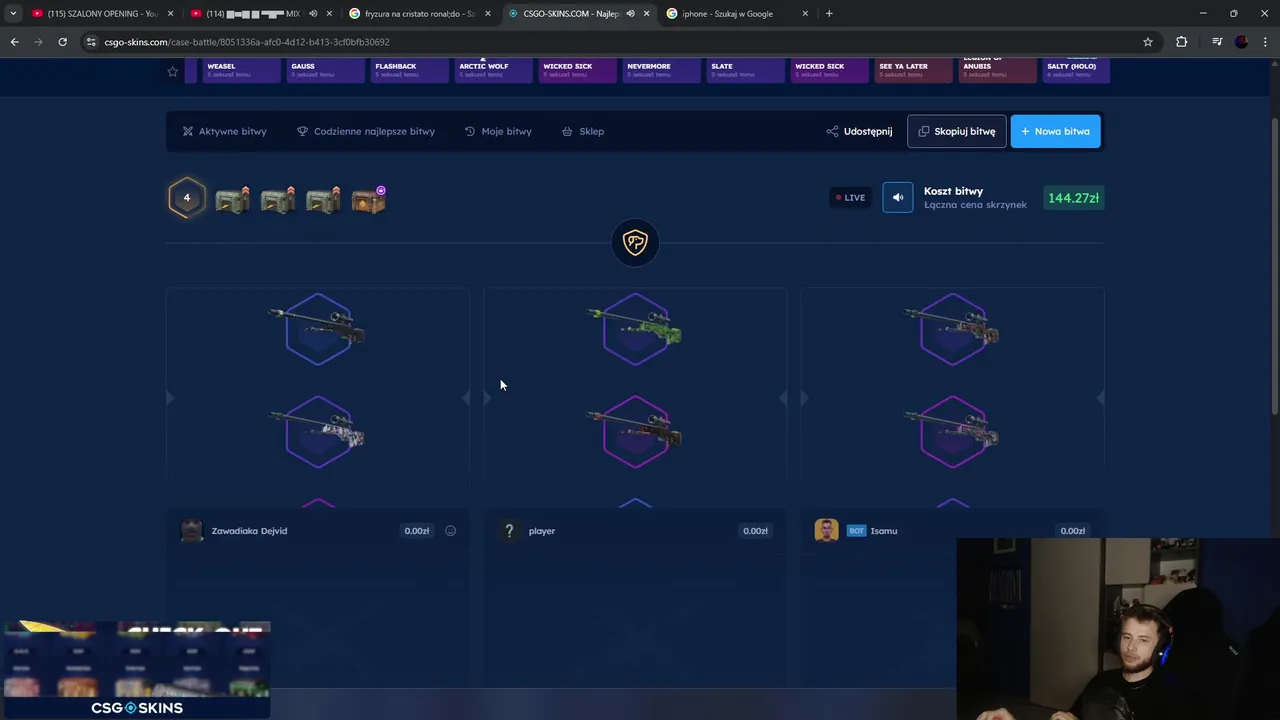Select the third case in battle list
Image resolution: width=1280 pixels, height=720 pixels.
coord(323,199)
